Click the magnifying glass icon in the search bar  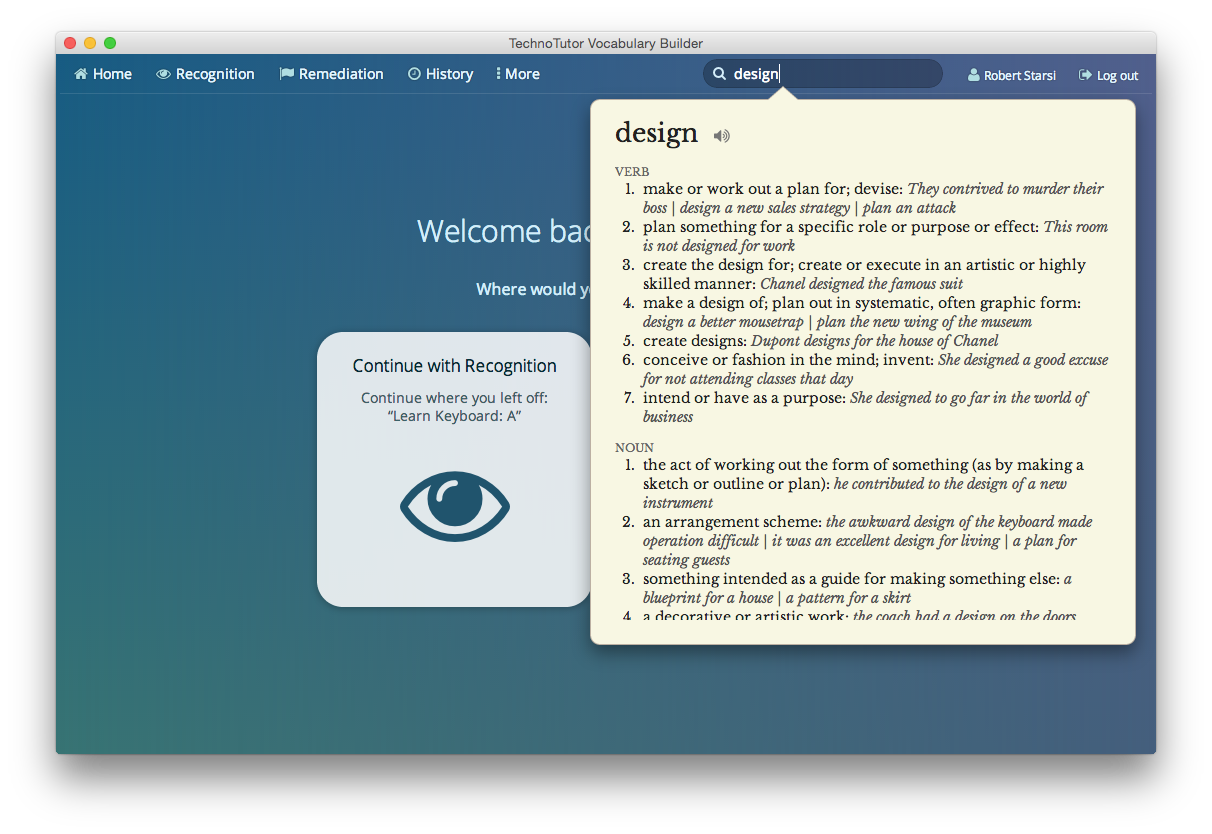pos(719,73)
